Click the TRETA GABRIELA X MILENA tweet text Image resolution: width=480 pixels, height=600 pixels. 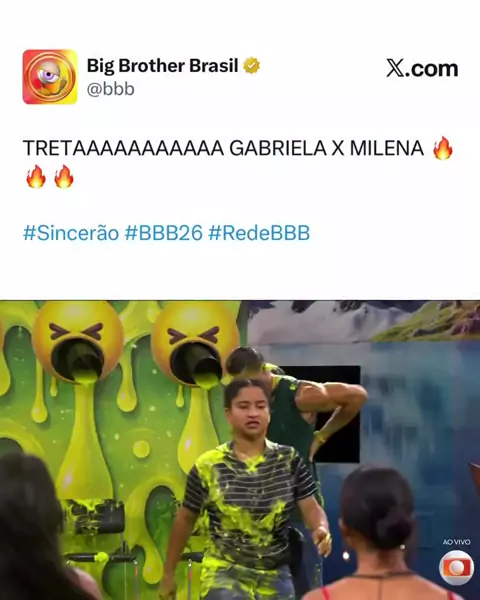click(223, 148)
